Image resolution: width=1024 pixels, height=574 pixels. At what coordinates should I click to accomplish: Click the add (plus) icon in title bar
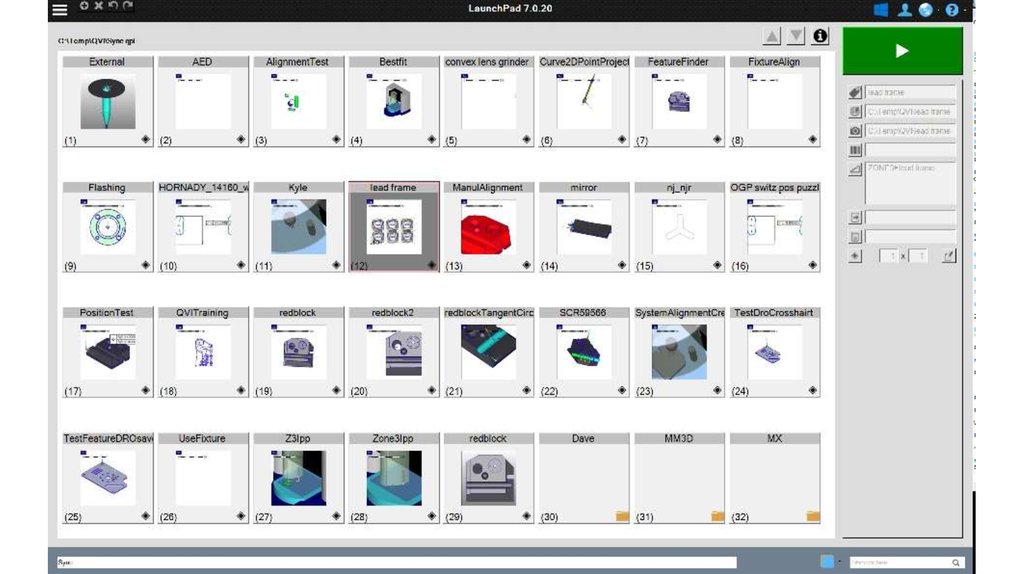84,7
